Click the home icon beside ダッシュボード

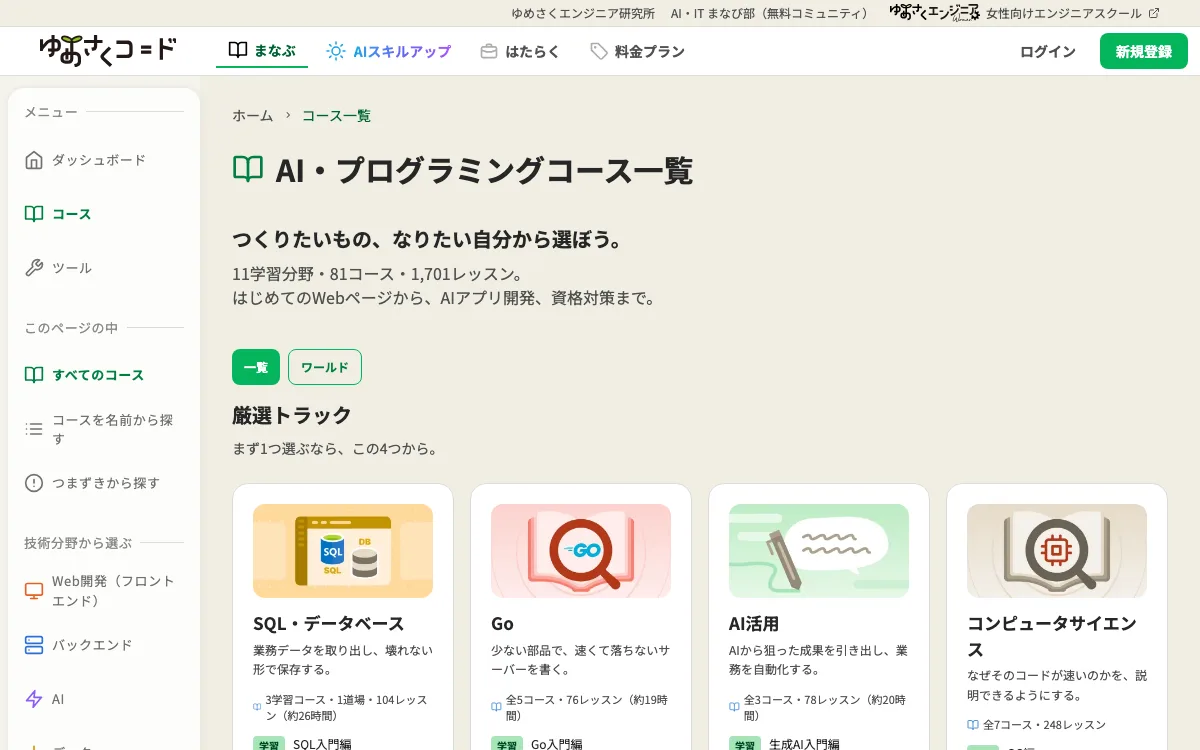pos(34,160)
